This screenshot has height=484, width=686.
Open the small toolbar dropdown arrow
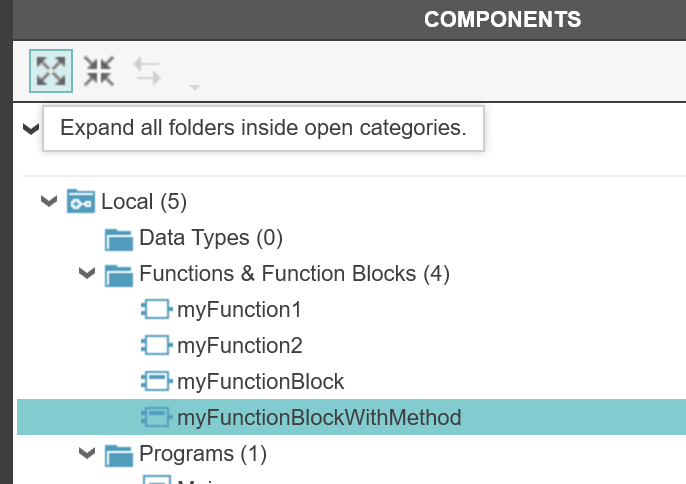pyautogui.click(x=195, y=88)
